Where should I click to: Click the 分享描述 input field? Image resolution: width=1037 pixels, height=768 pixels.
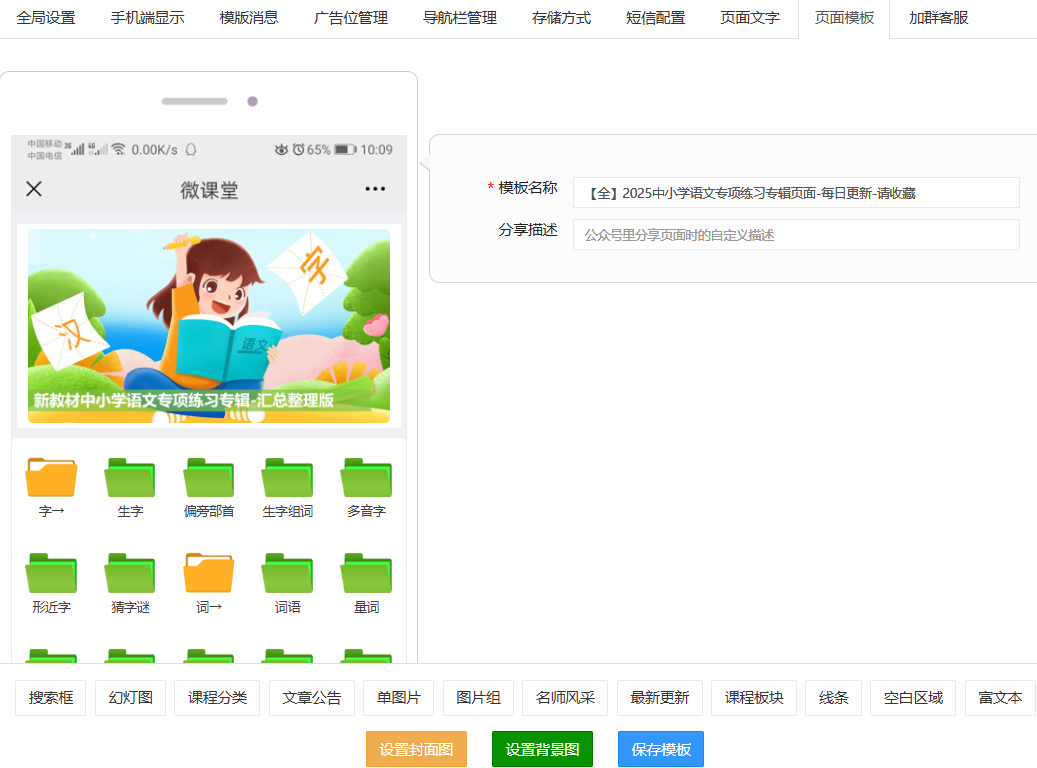796,235
